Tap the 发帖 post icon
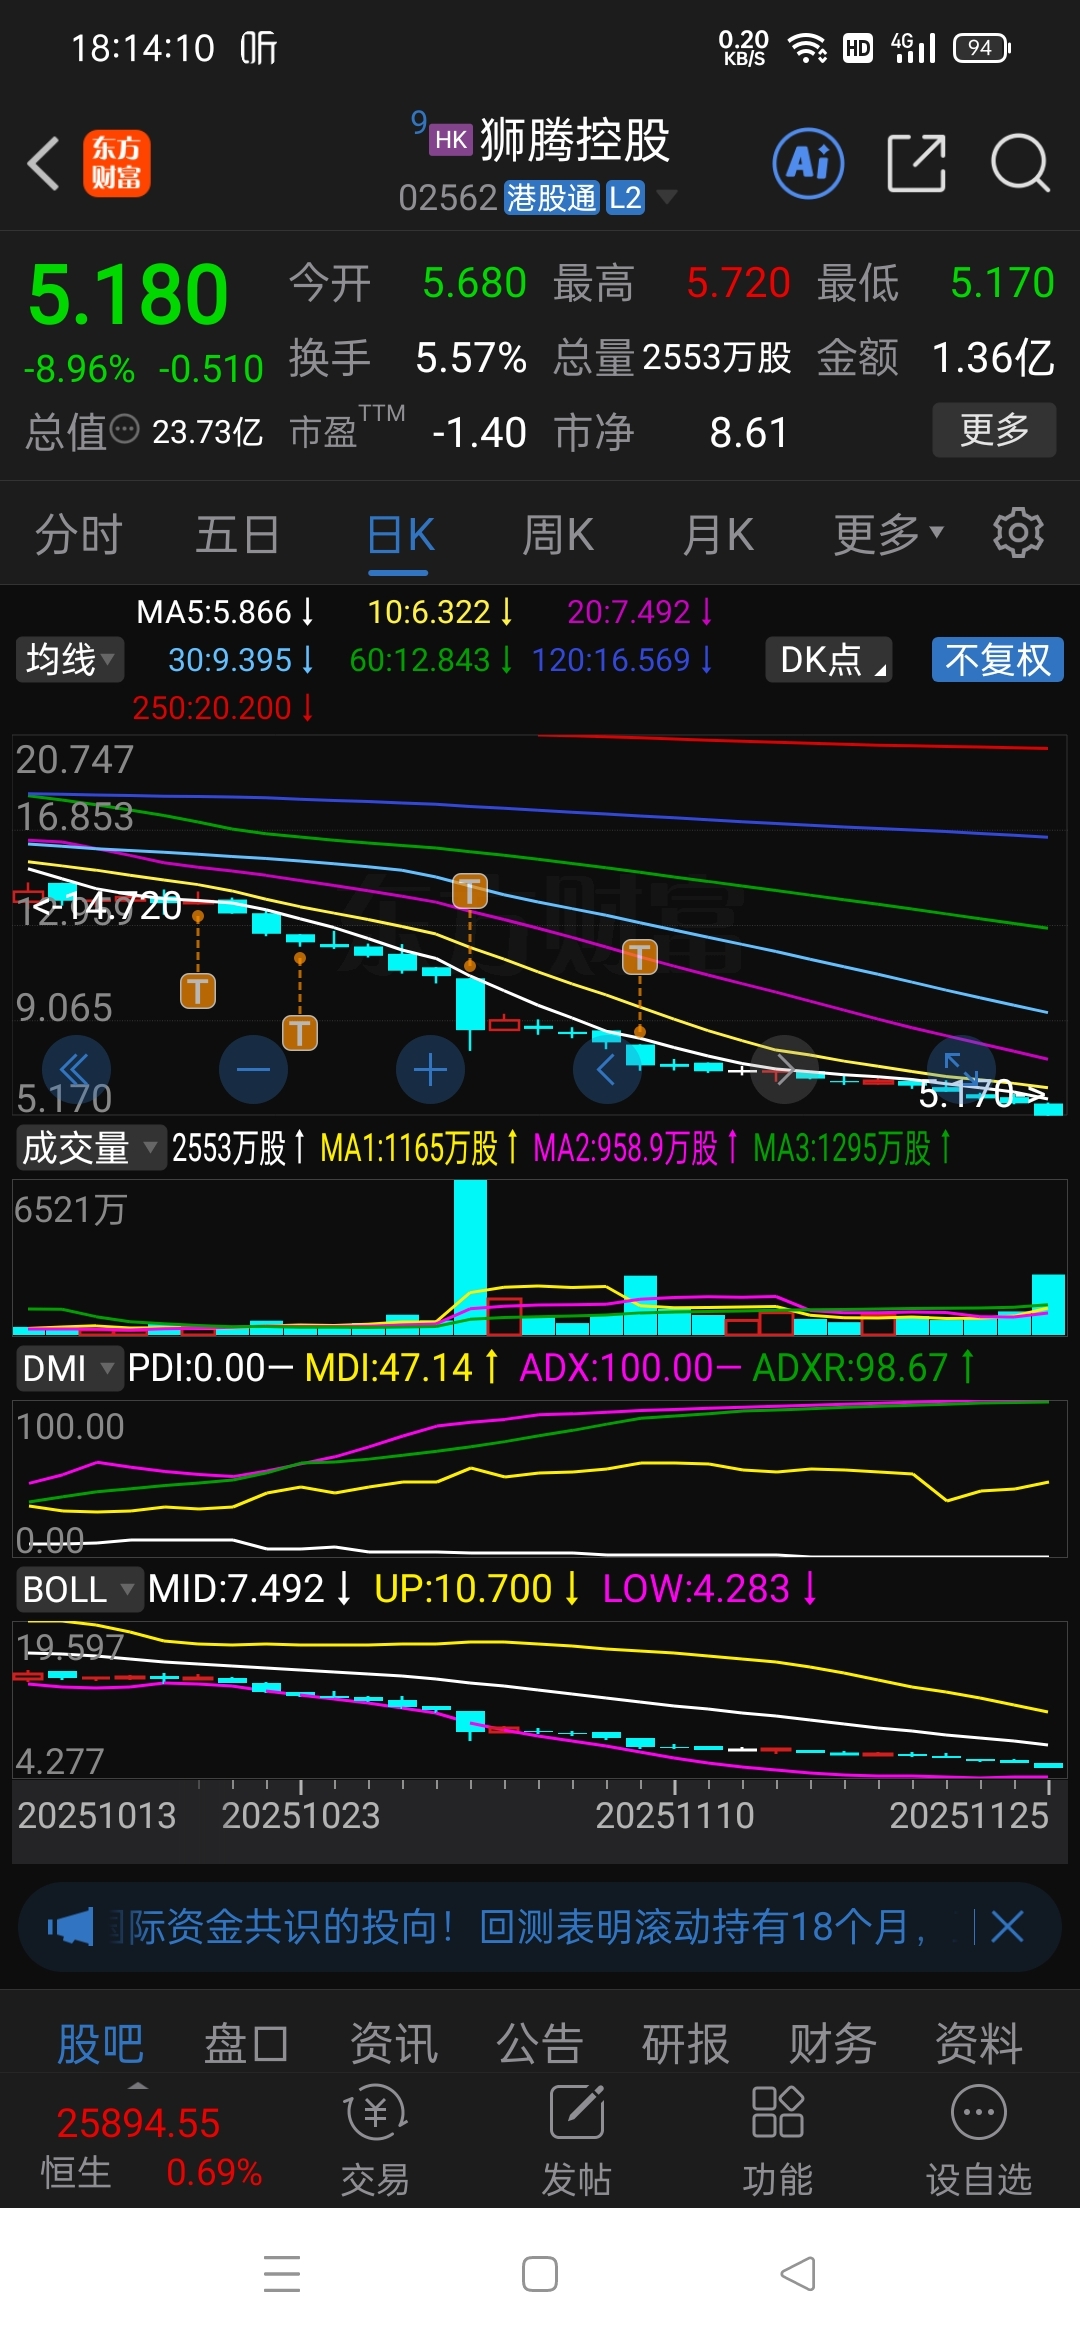The image size is (1080, 2340). click(577, 2140)
